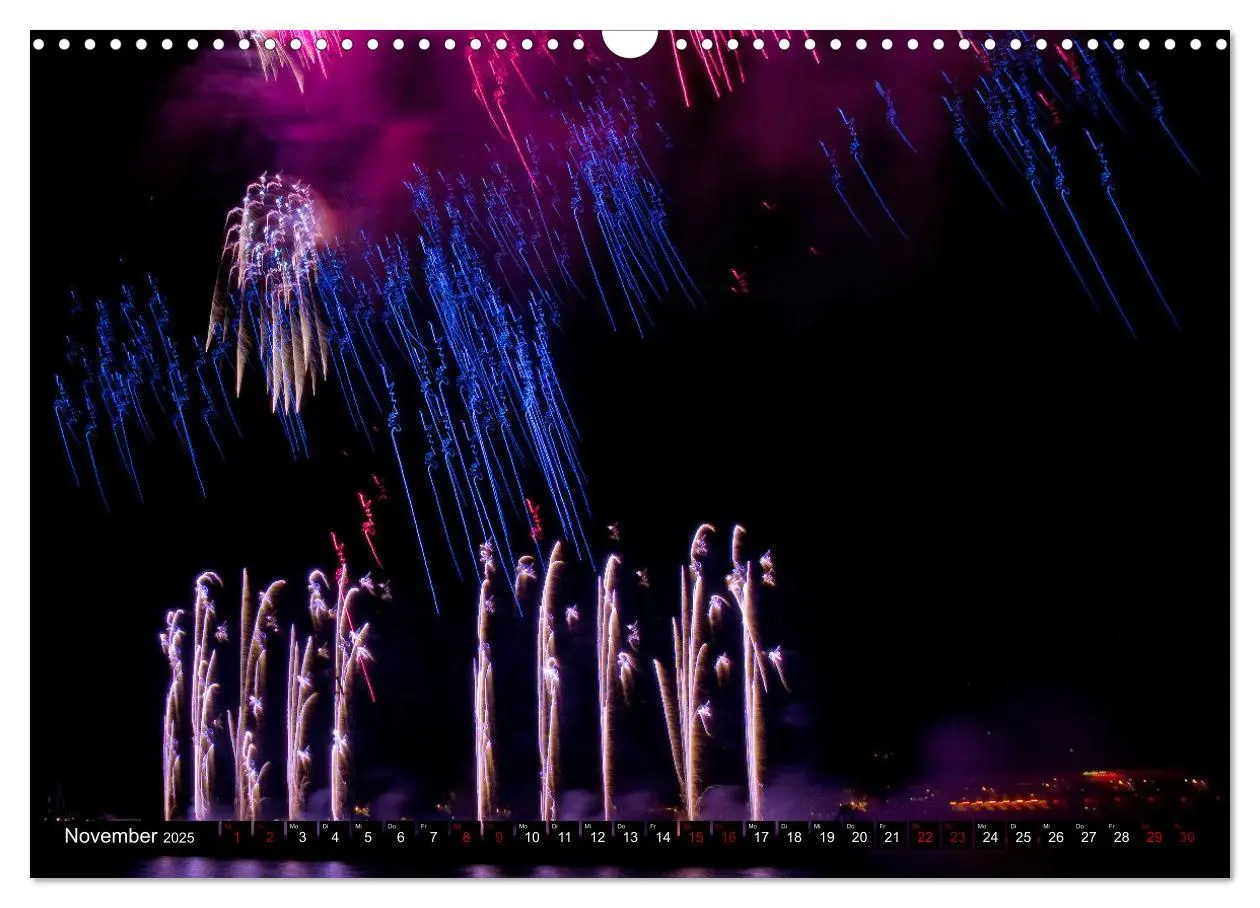The image size is (1260, 908).
Task: Select red date 15 in the calendar strip
Action: coord(696,837)
